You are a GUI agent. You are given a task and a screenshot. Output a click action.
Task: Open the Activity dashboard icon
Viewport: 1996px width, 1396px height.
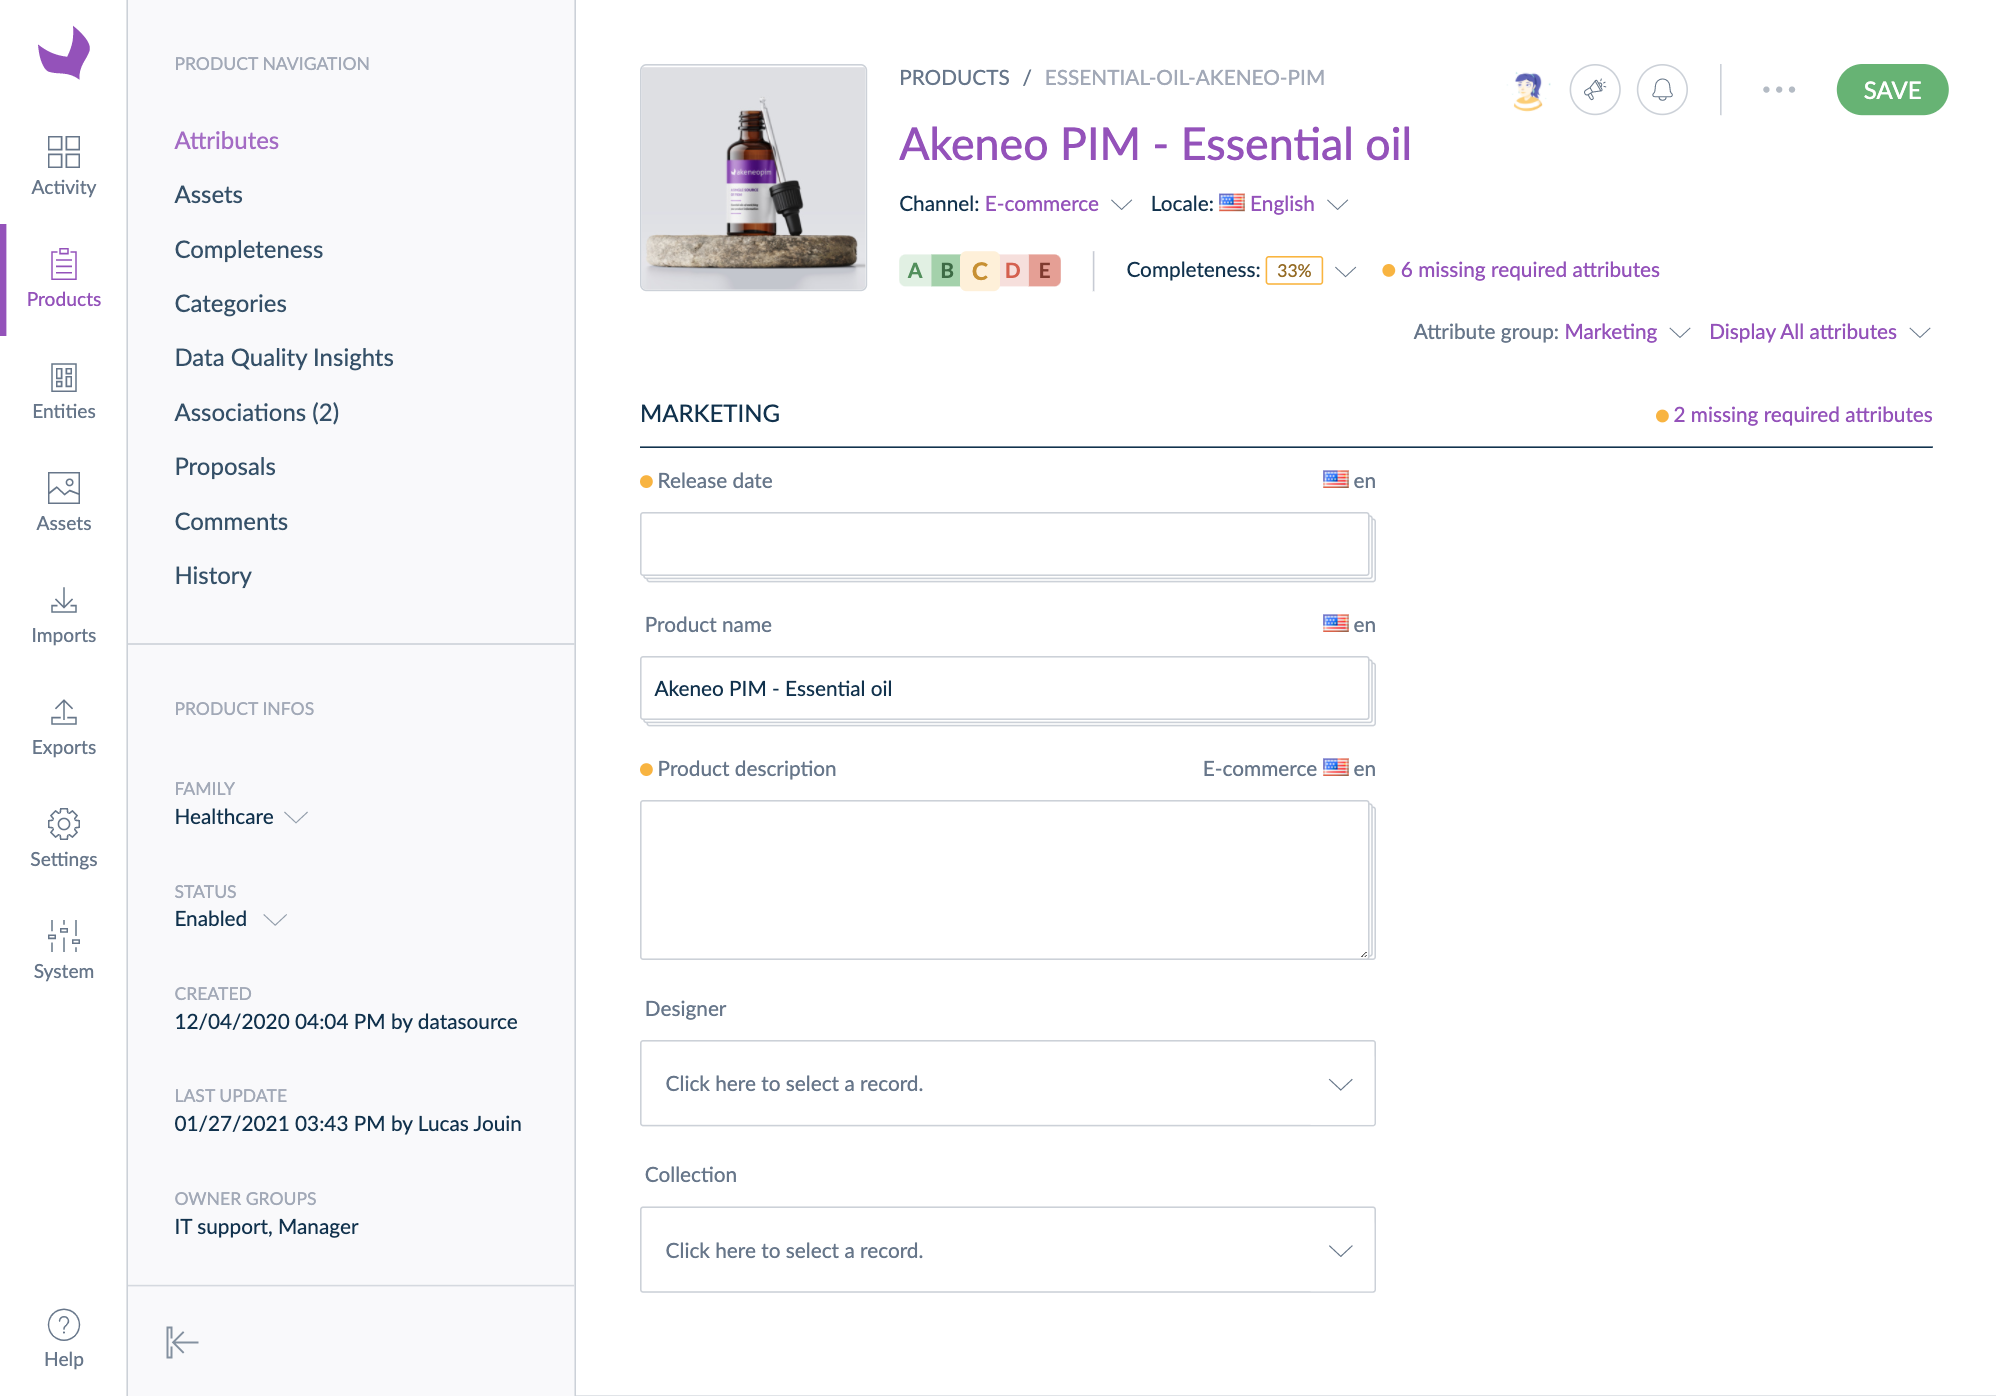tap(63, 152)
